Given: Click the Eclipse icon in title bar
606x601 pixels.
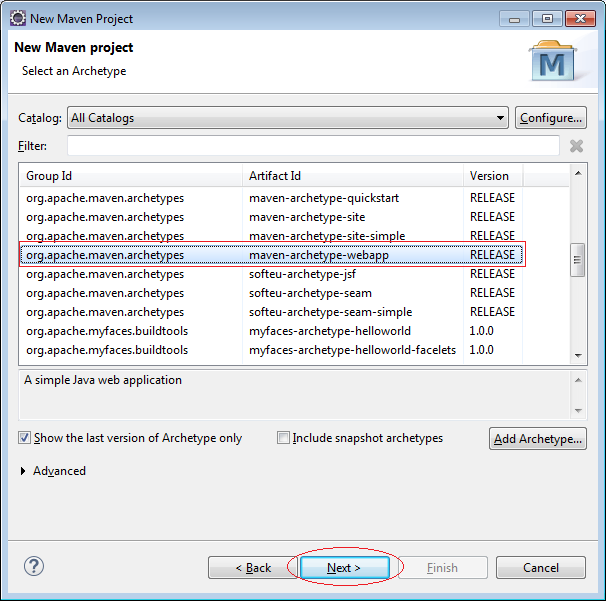Looking at the screenshot, I should click(x=18, y=18).
